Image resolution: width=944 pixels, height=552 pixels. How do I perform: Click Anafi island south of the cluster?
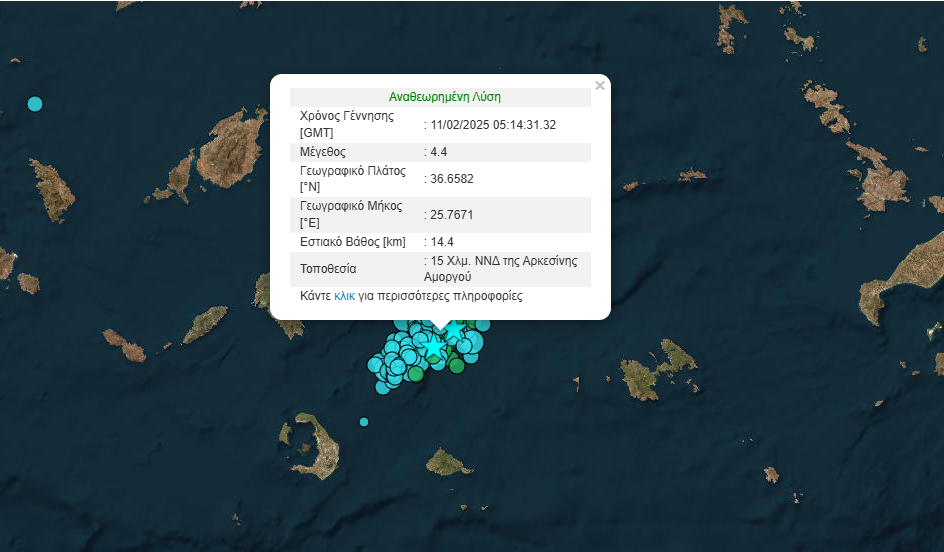coord(448,462)
